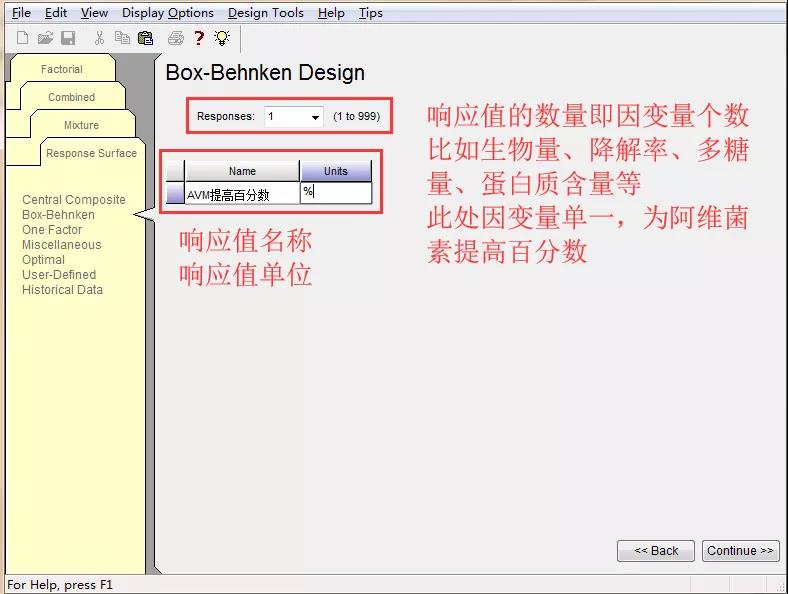The width and height of the screenshot is (788, 594).
Task: Open the Design Tools menu
Action: tap(266, 13)
